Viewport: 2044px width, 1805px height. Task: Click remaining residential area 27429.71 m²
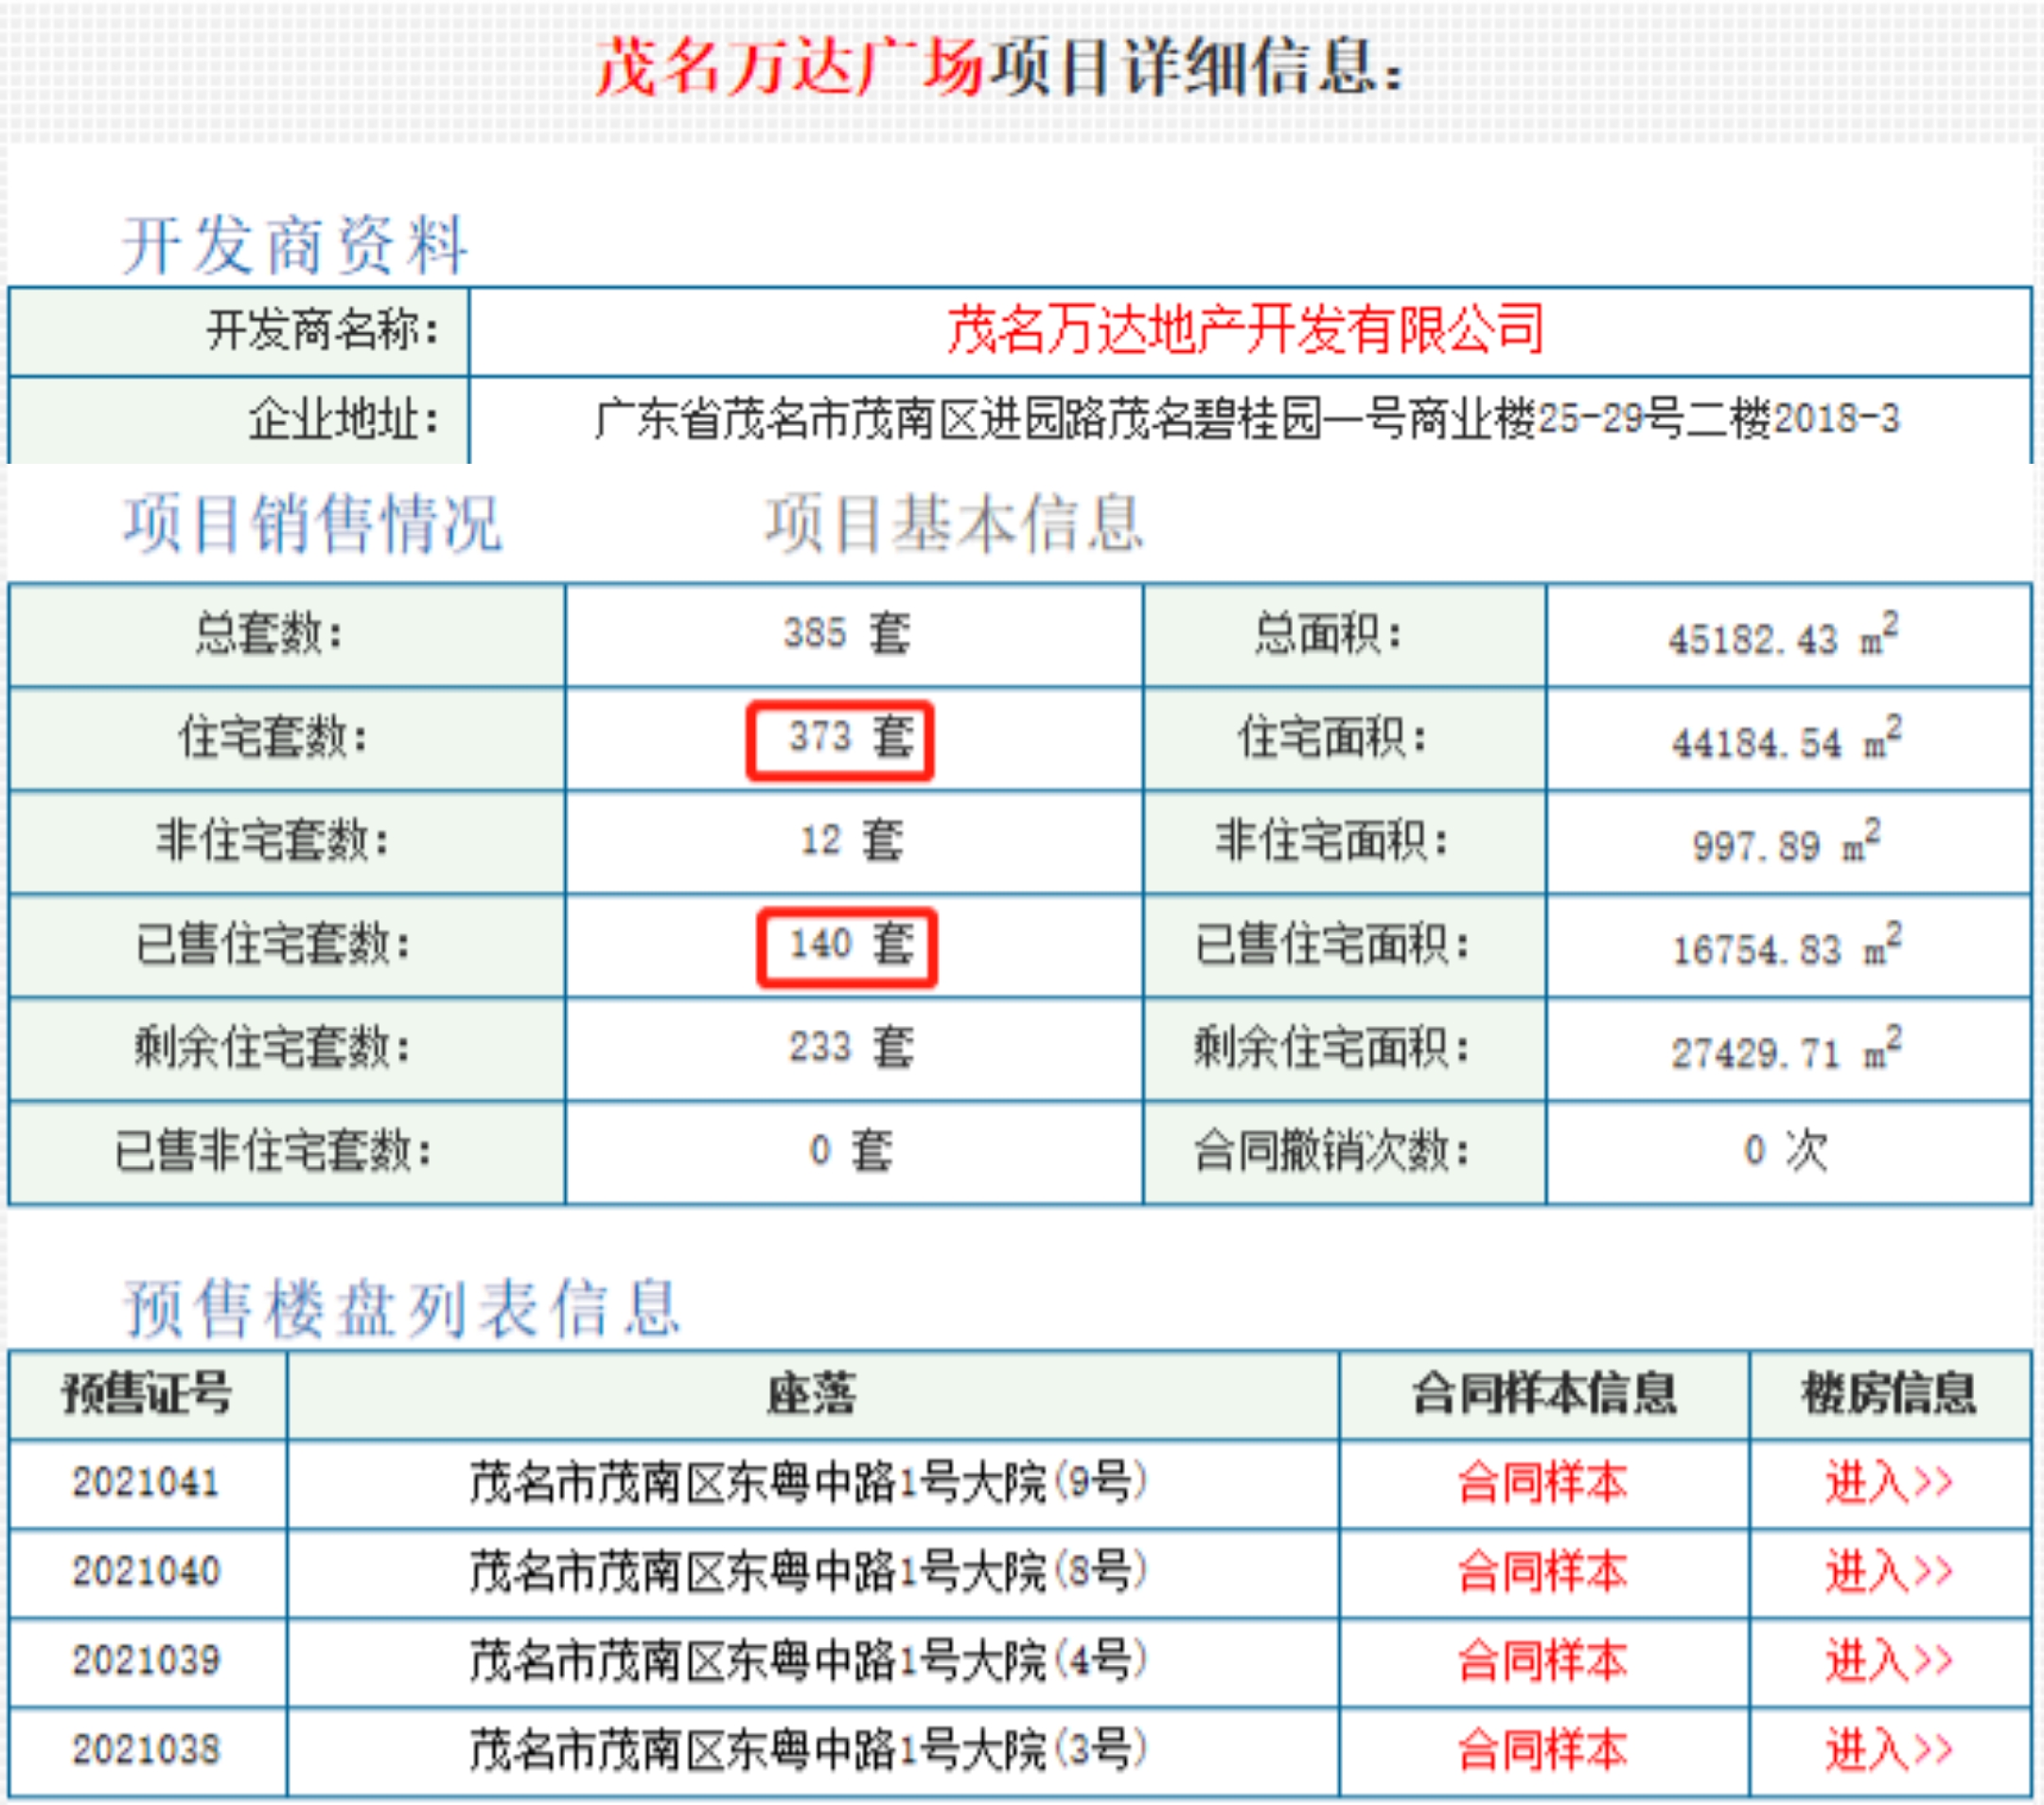pos(1785,1048)
